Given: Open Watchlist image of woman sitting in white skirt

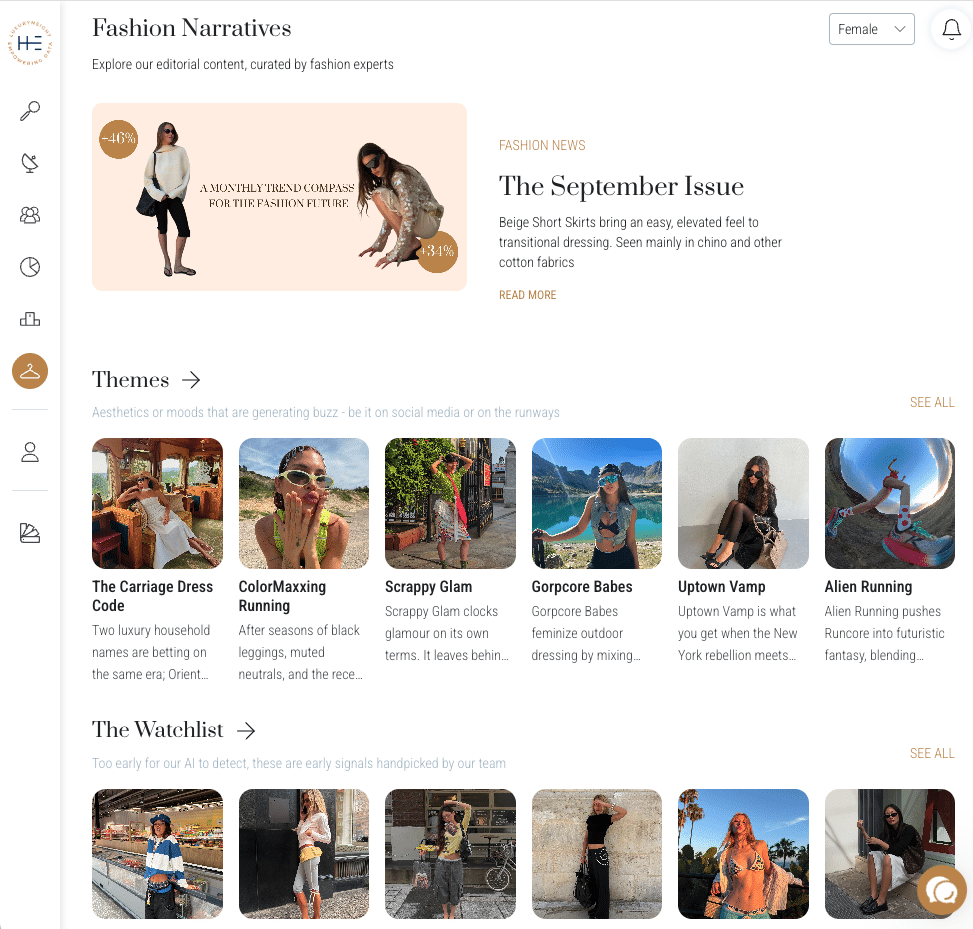Looking at the screenshot, I should coord(889,854).
